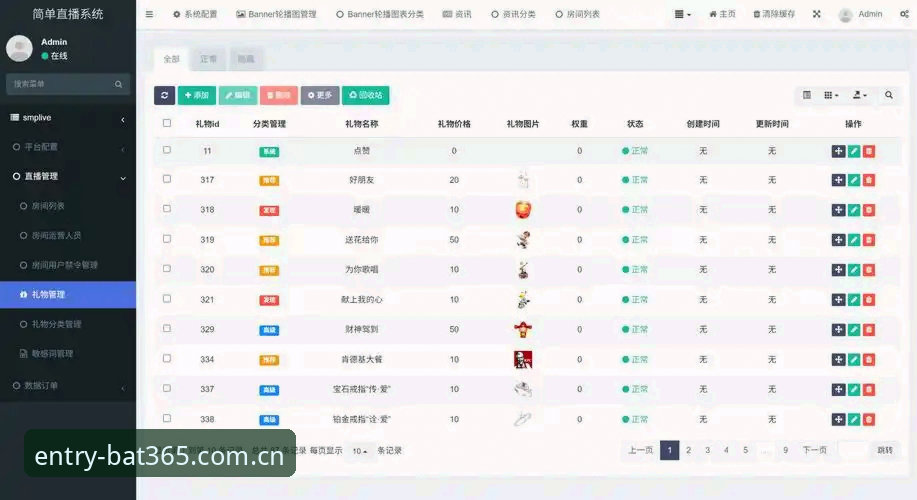Edit gift row 321
This screenshot has height=500, width=917.
click(854, 299)
